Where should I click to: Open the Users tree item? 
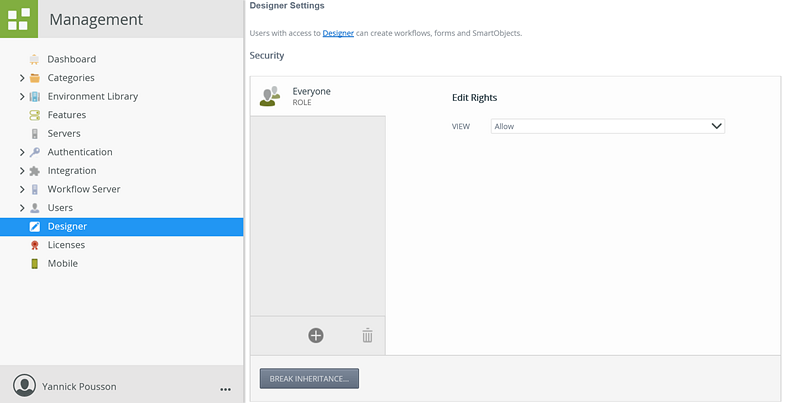[60, 208]
